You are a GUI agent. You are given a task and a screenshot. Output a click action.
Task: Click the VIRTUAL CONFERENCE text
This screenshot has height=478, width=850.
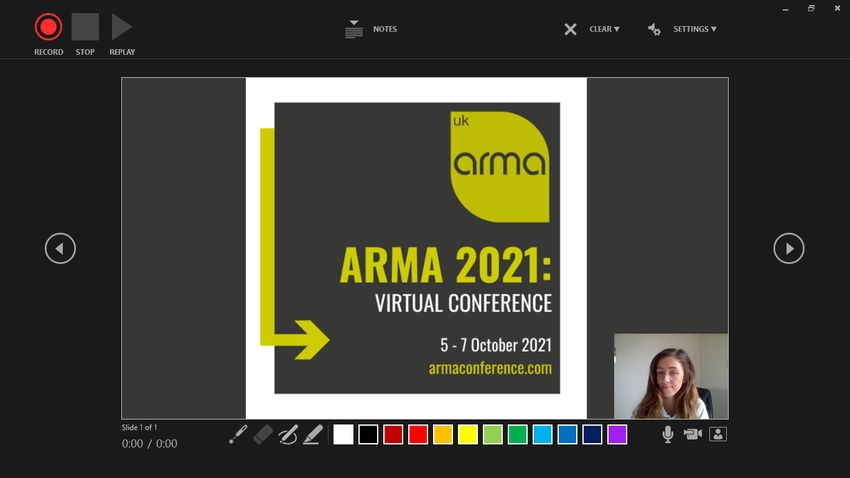click(x=463, y=303)
